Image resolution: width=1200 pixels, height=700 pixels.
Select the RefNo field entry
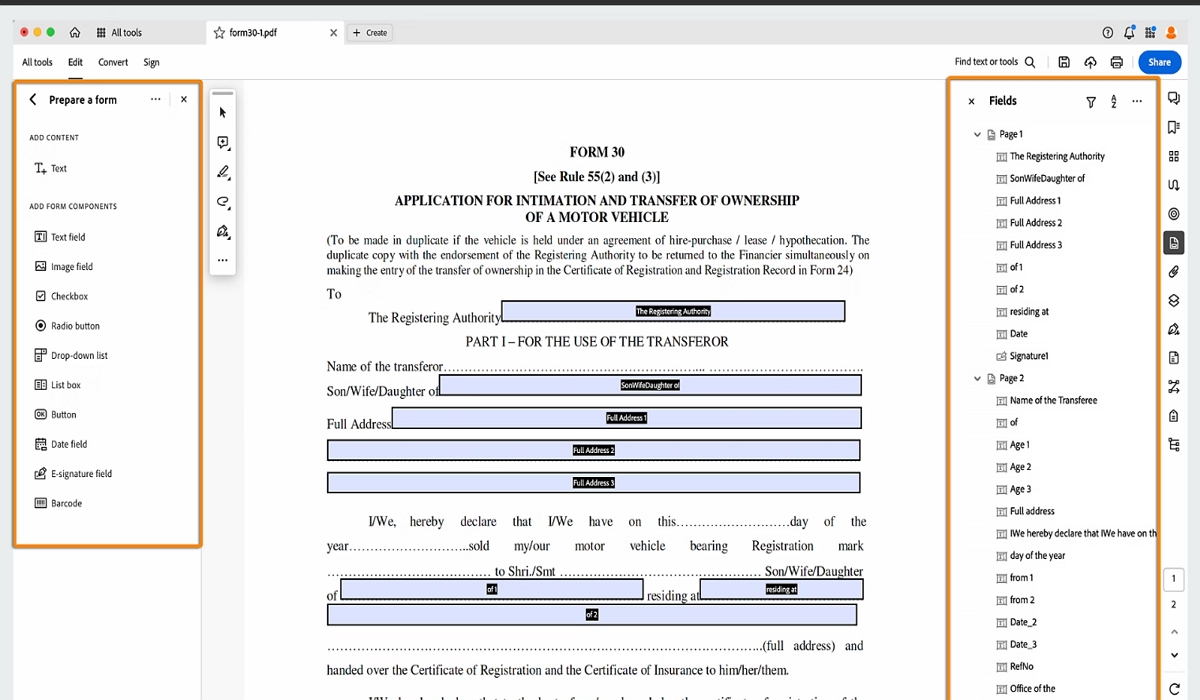click(1015, 666)
